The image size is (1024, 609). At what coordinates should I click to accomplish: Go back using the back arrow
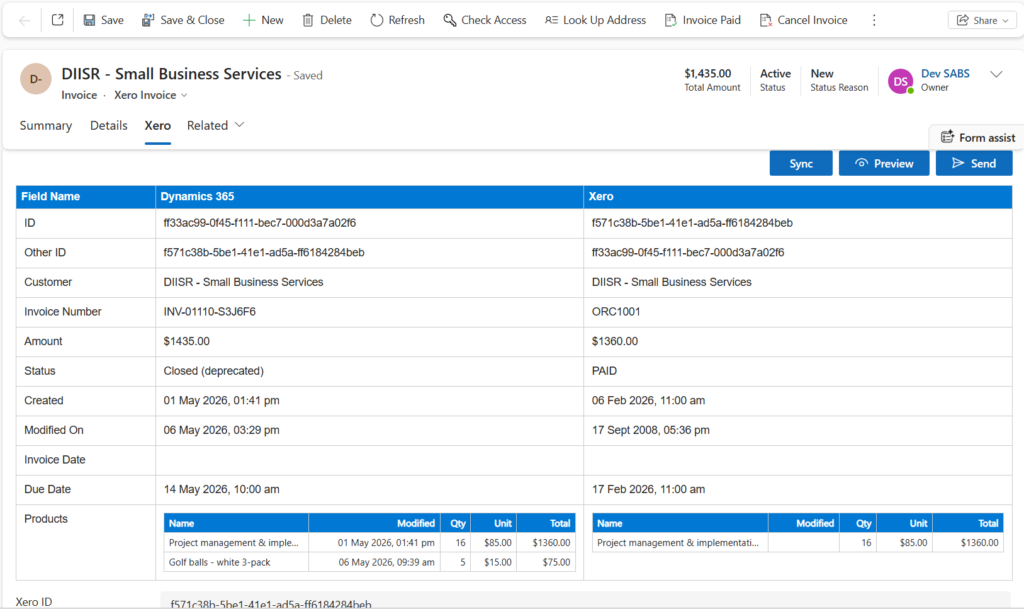point(24,20)
